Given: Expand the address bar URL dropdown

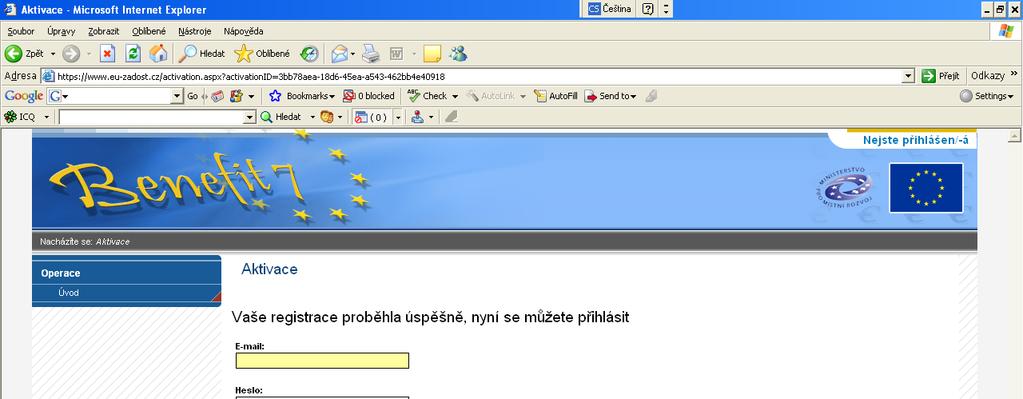Looking at the screenshot, I should coord(909,76).
